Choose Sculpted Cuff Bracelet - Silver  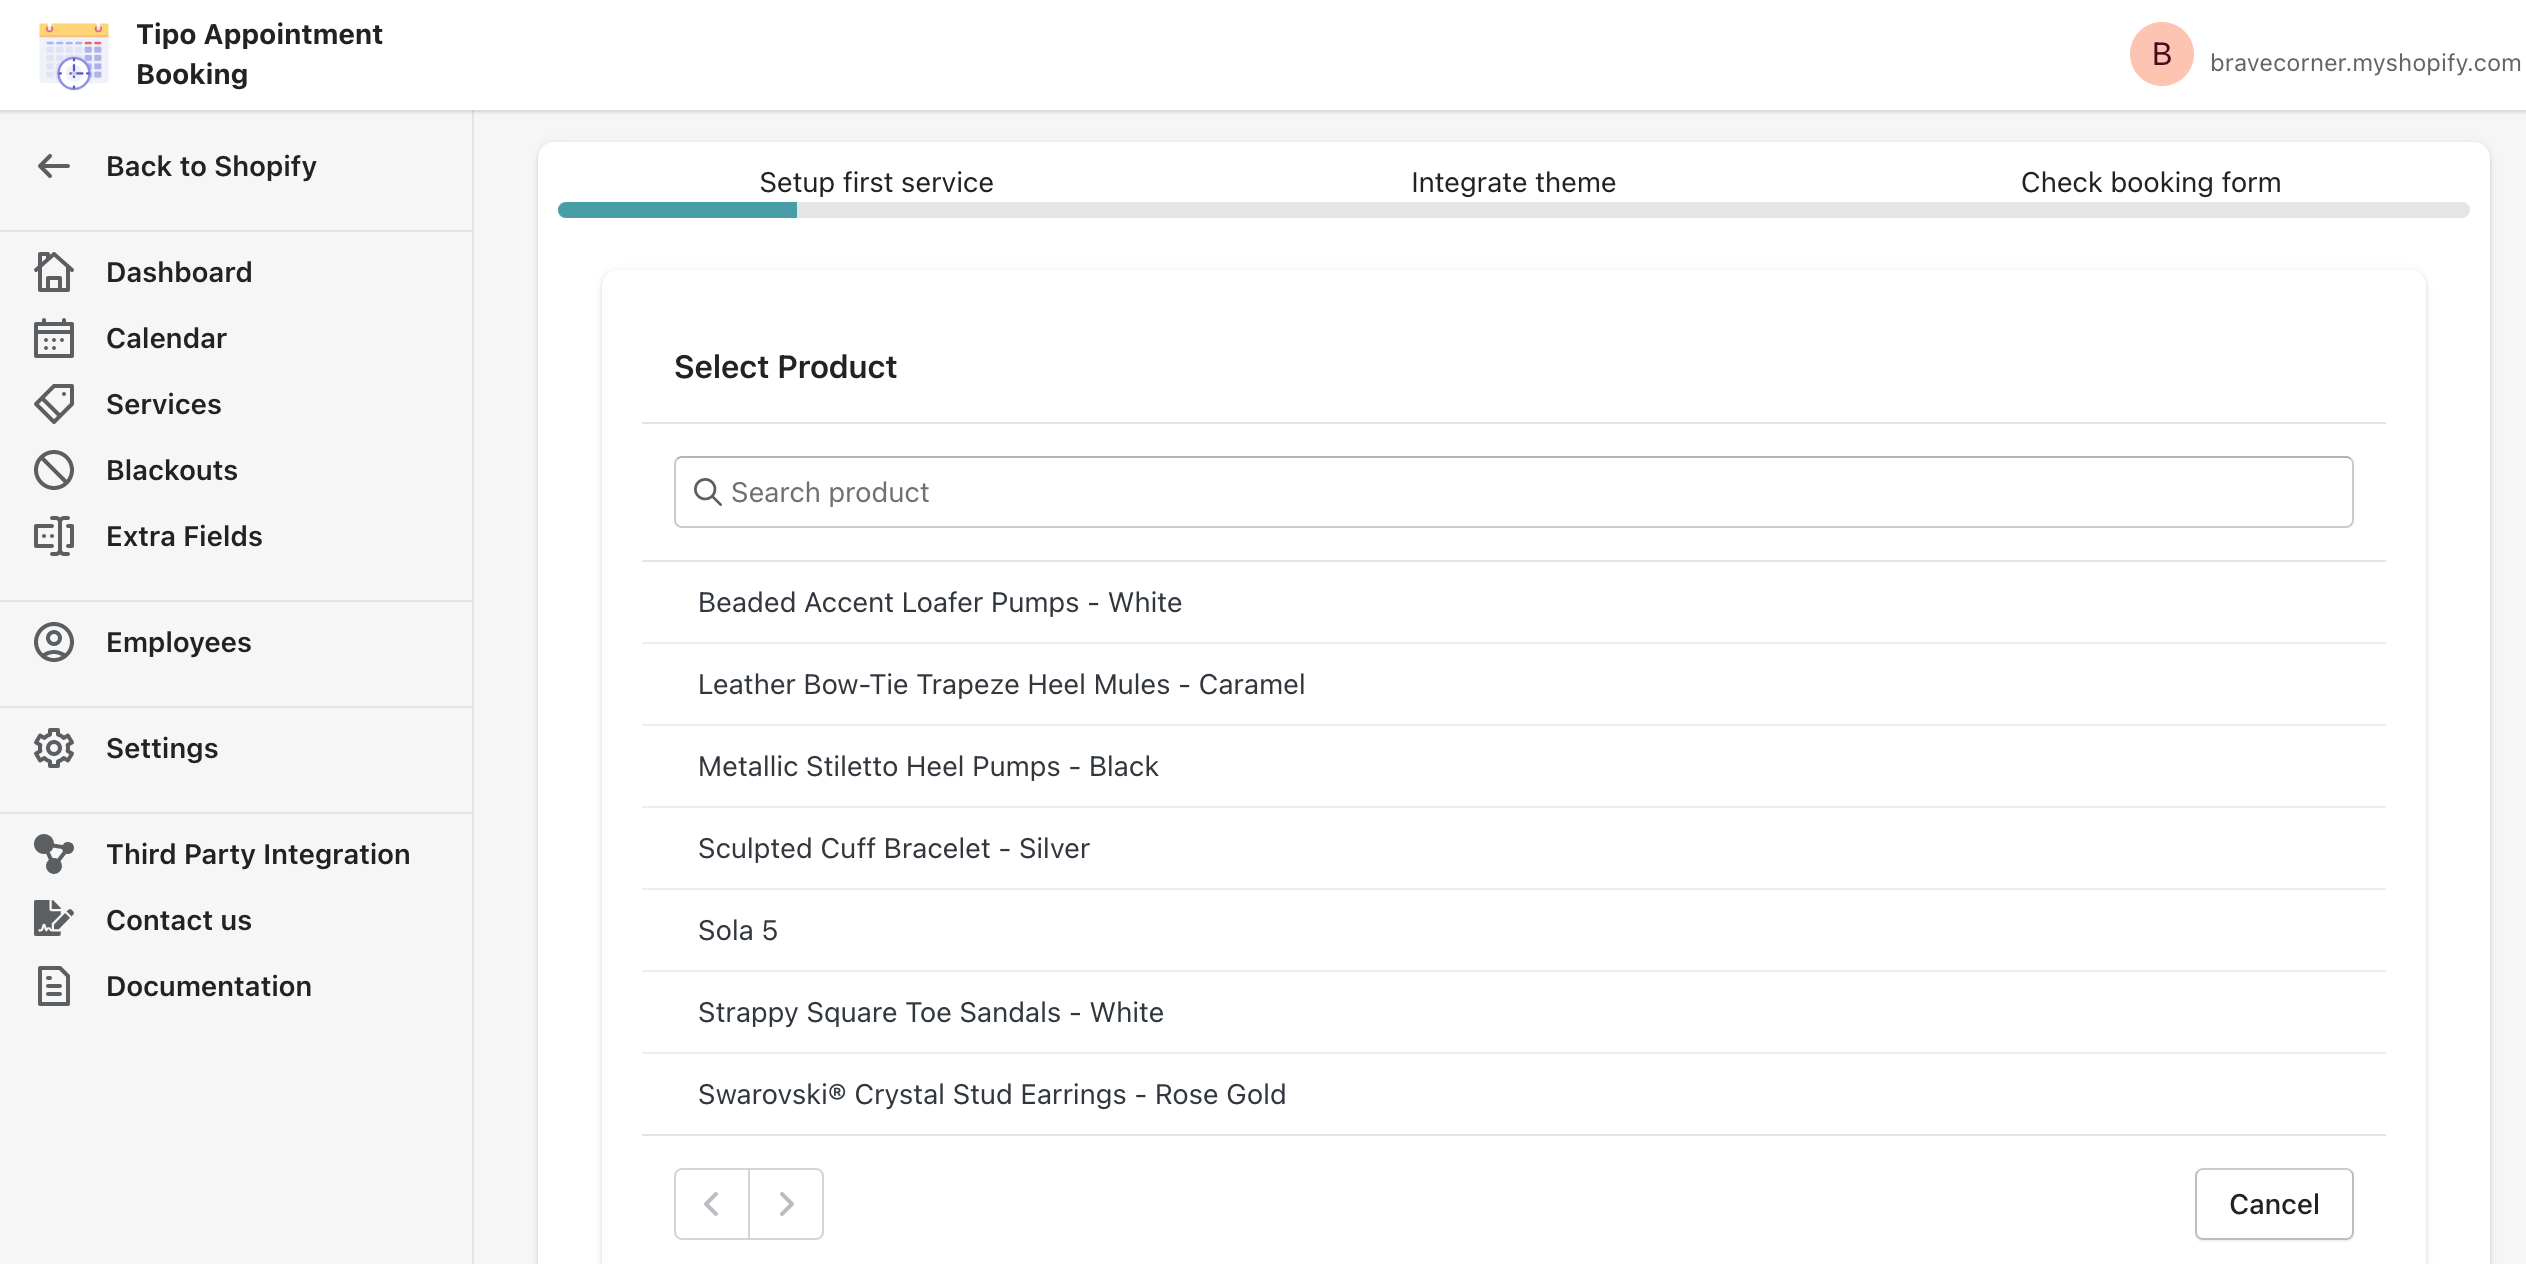1513,848
